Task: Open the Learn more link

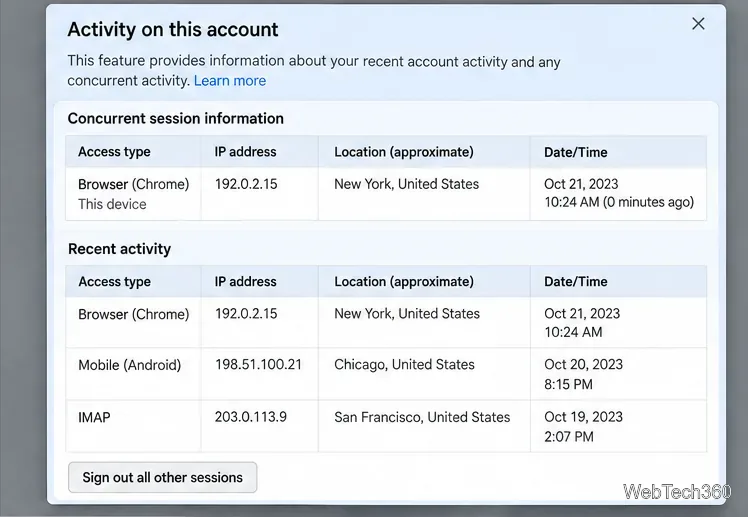Action: click(230, 81)
